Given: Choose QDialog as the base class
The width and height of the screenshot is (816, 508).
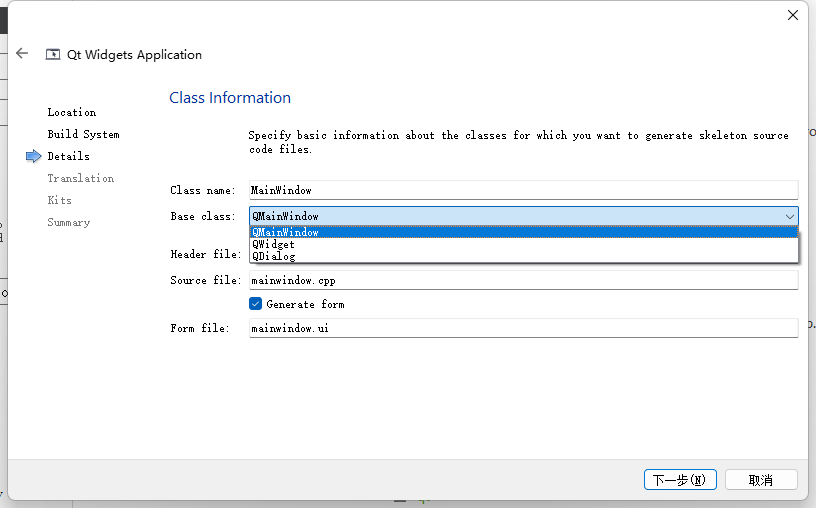Looking at the screenshot, I should tap(524, 256).
